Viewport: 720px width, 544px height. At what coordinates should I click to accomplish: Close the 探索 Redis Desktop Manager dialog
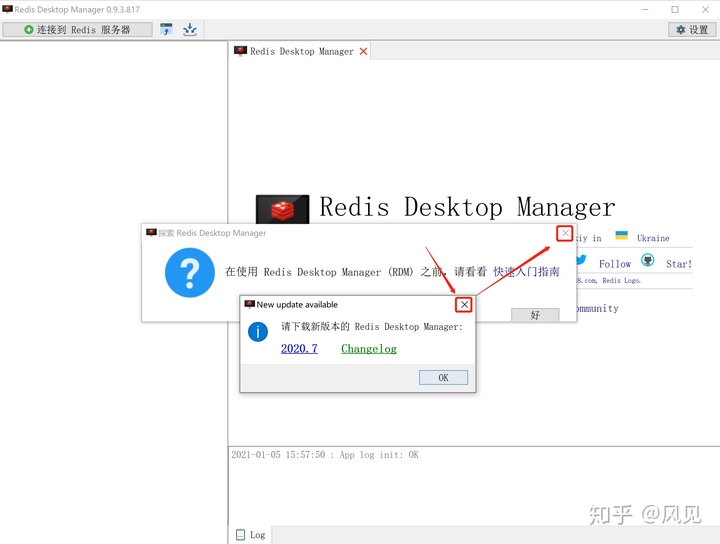click(565, 233)
